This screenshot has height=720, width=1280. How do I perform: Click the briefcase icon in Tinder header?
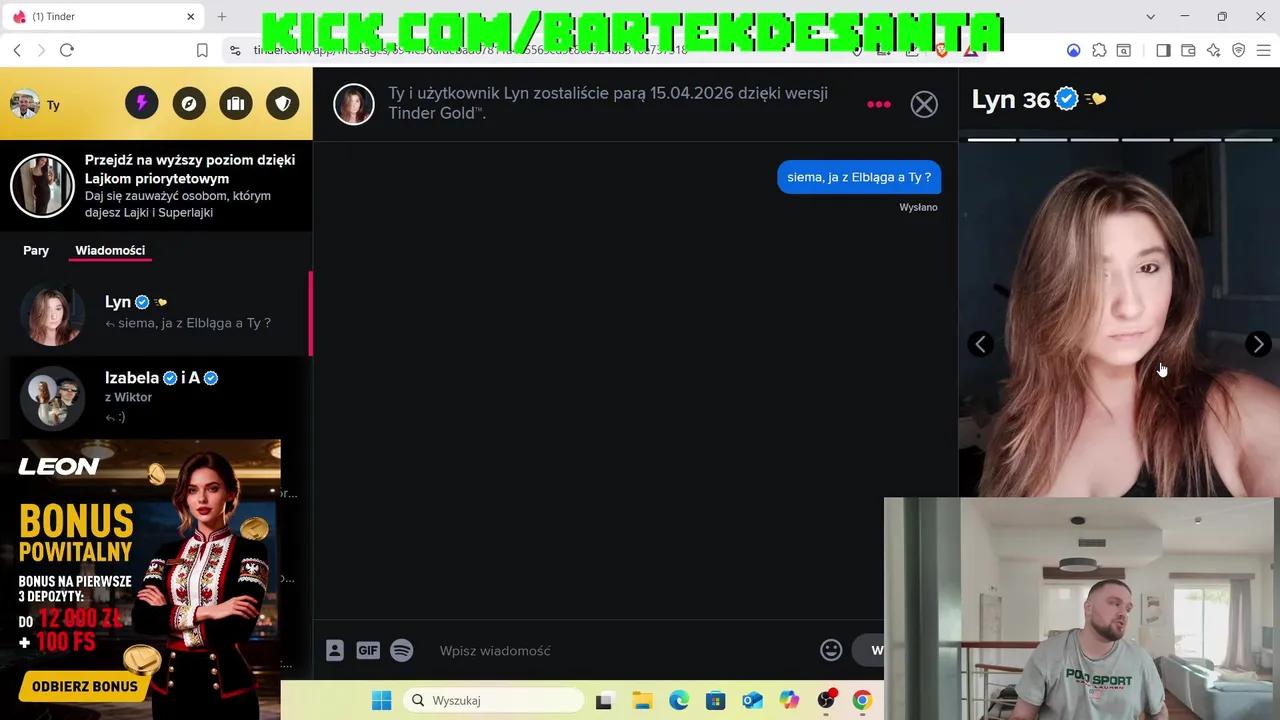point(236,103)
